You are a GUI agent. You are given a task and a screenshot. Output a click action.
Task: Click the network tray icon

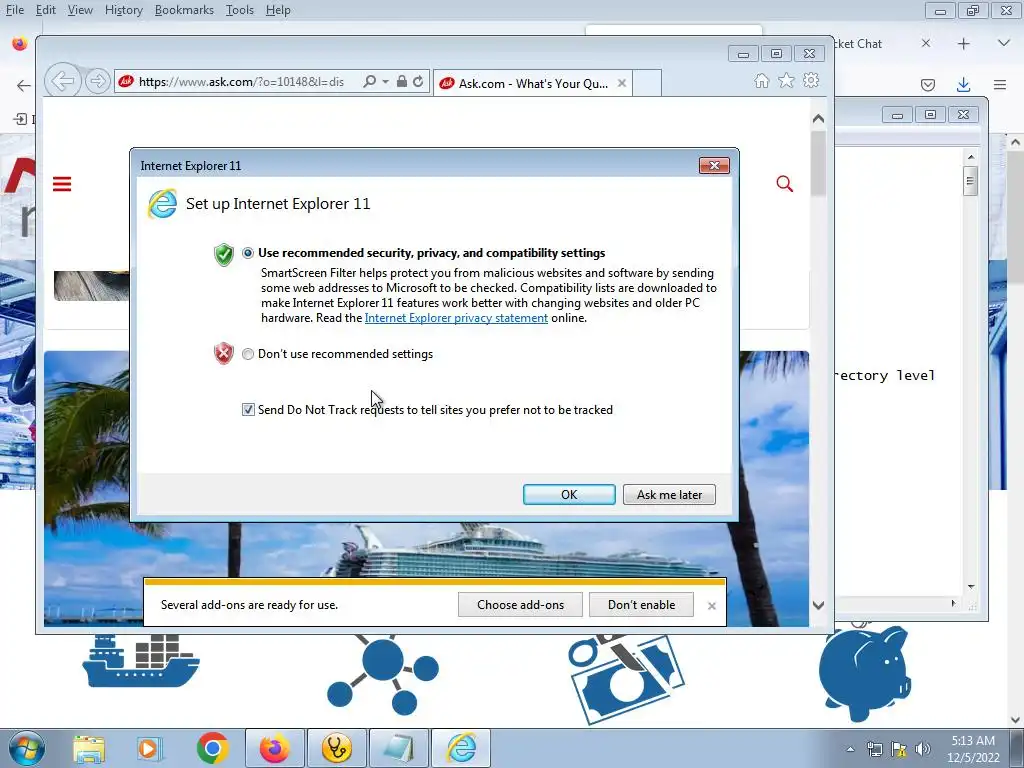tap(874, 749)
